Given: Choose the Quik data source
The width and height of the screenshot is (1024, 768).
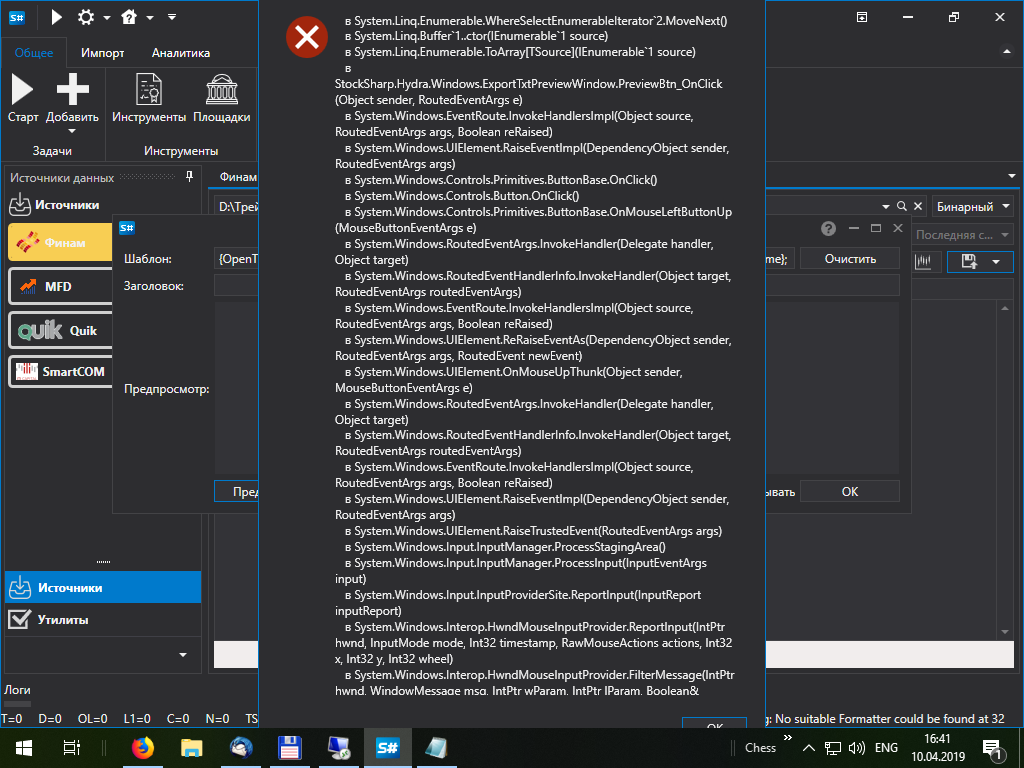Looking at the screenshot, I should [61, 330].
